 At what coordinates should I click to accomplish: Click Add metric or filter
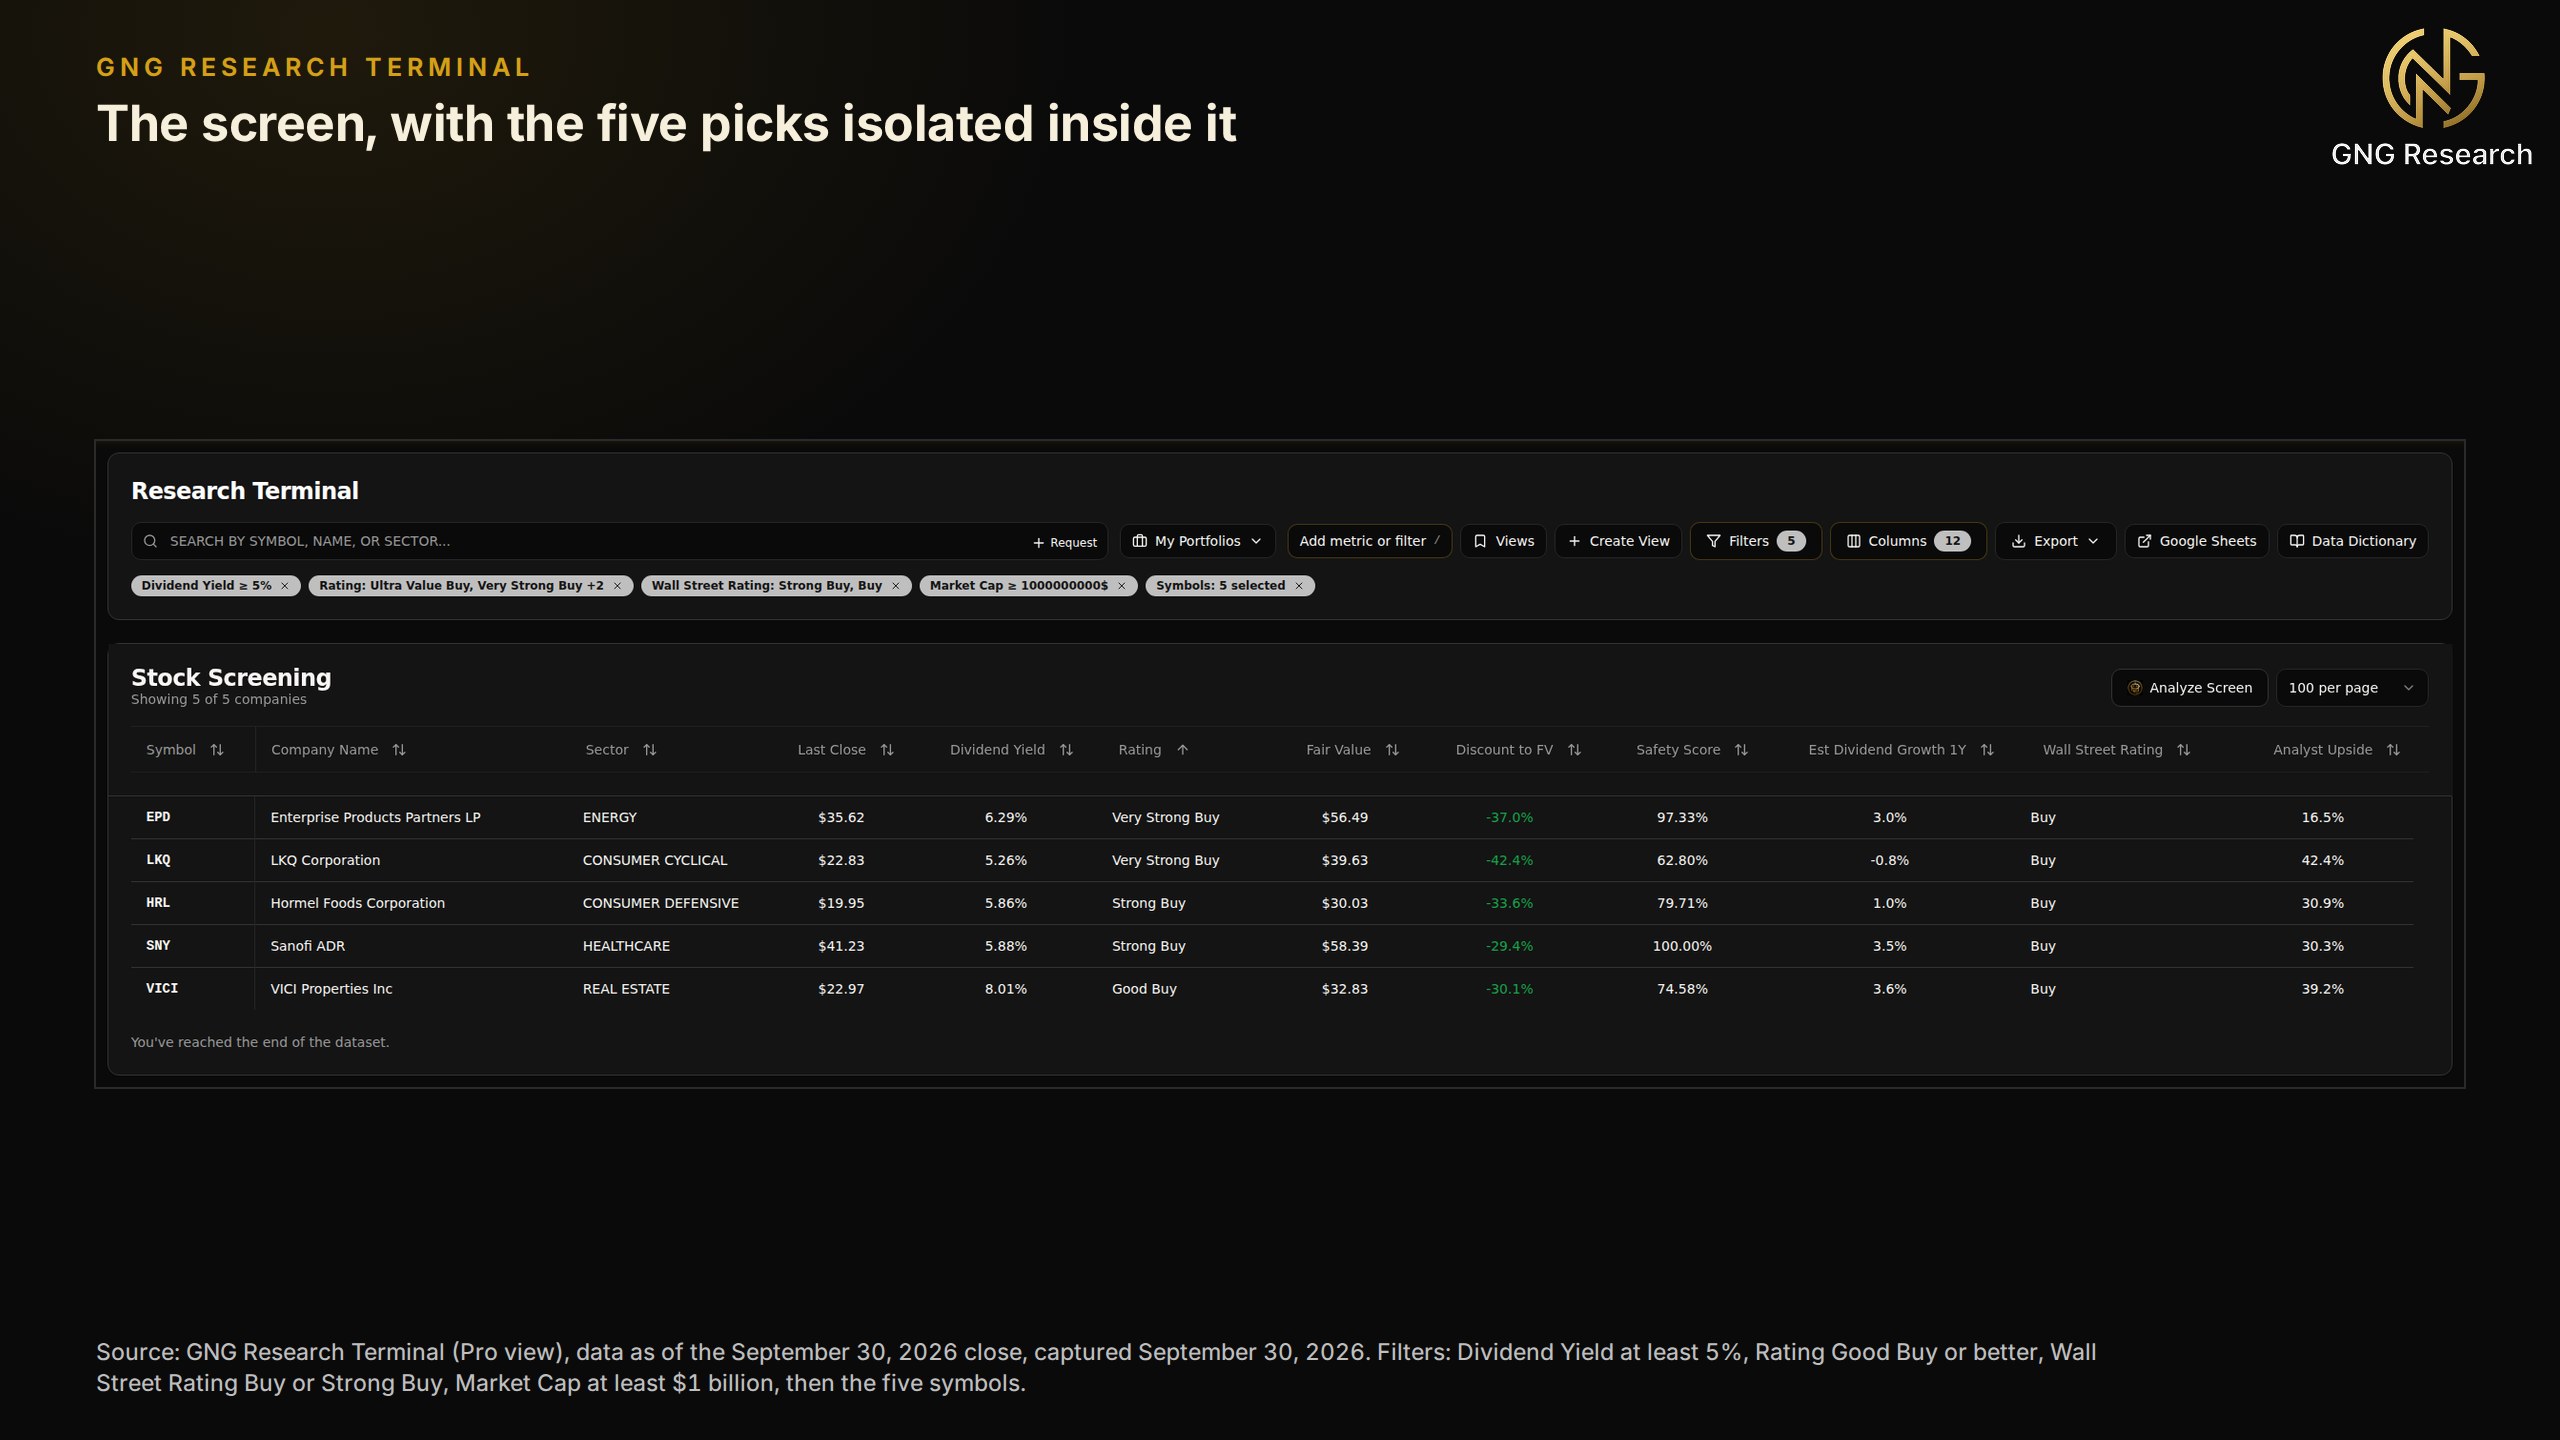point(1369,541)
